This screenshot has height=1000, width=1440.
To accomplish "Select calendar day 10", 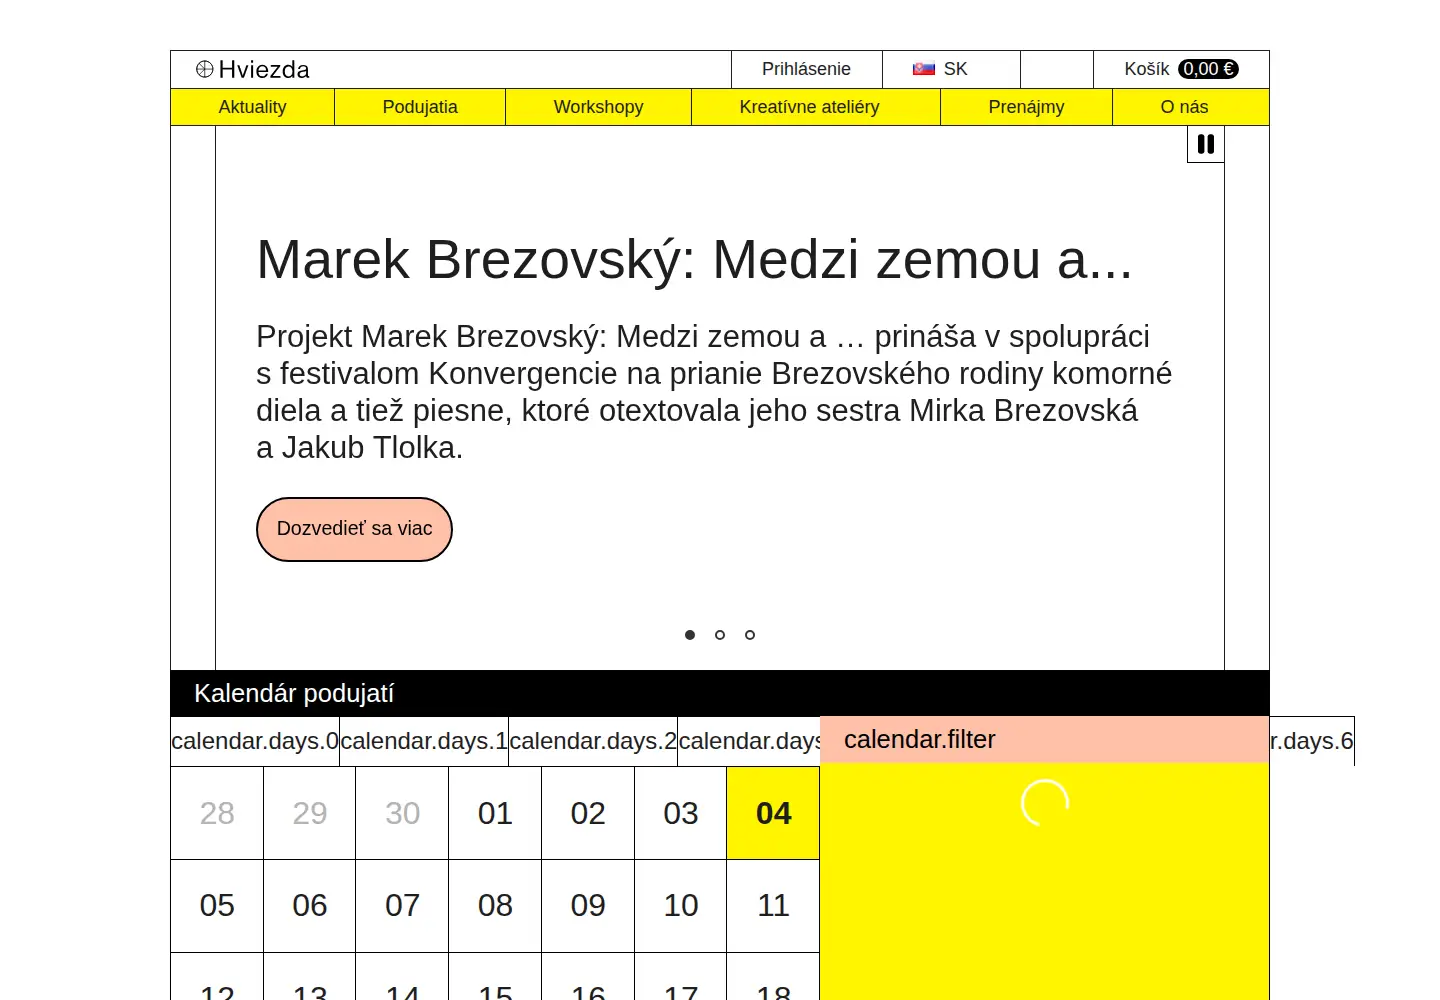I will [x=681, y=906].
